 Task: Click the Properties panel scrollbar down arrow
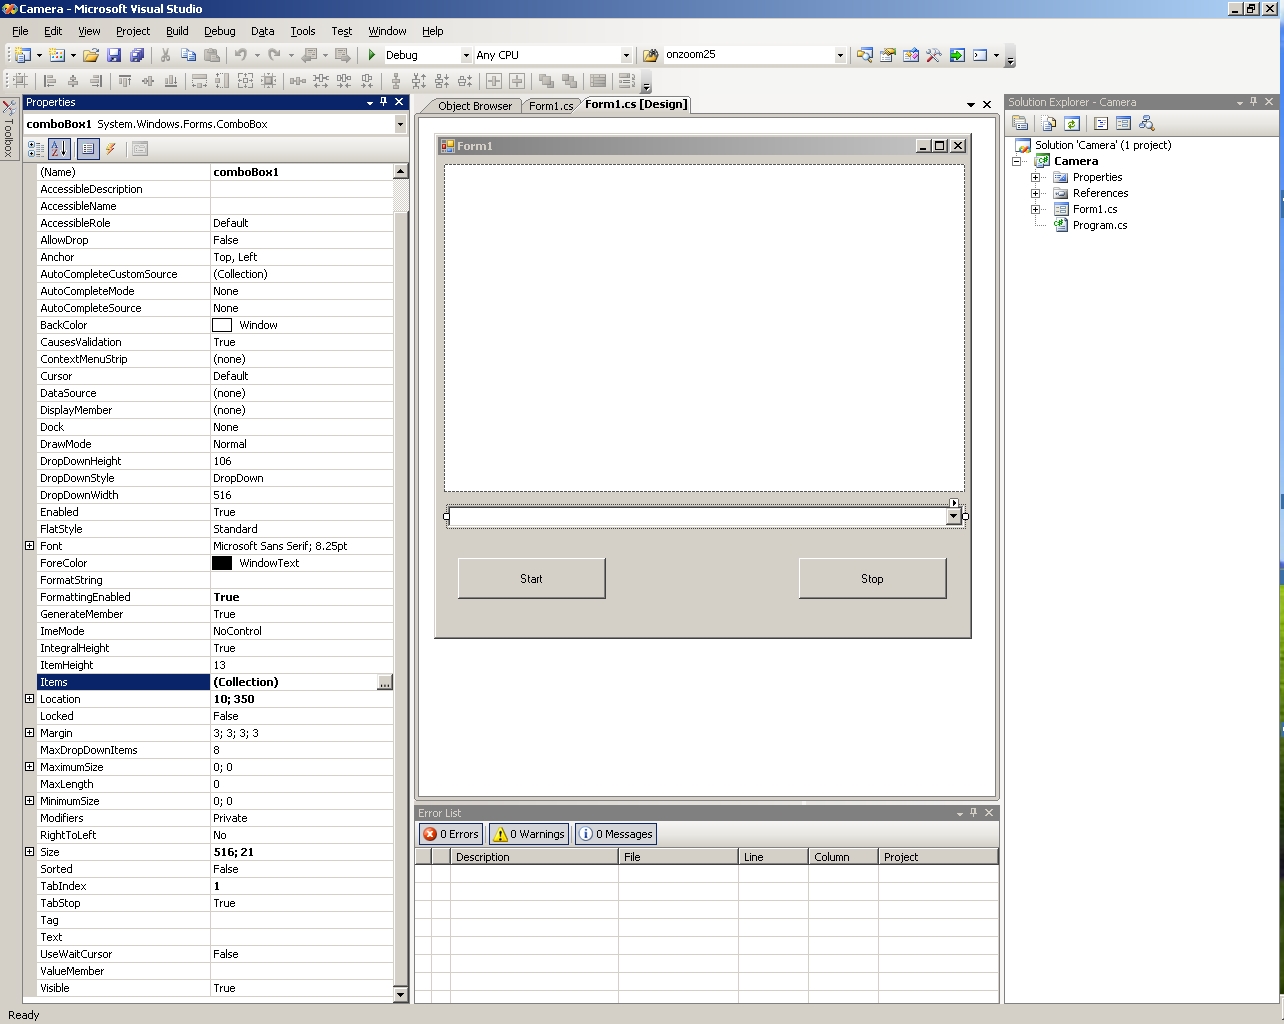[400, 994]
